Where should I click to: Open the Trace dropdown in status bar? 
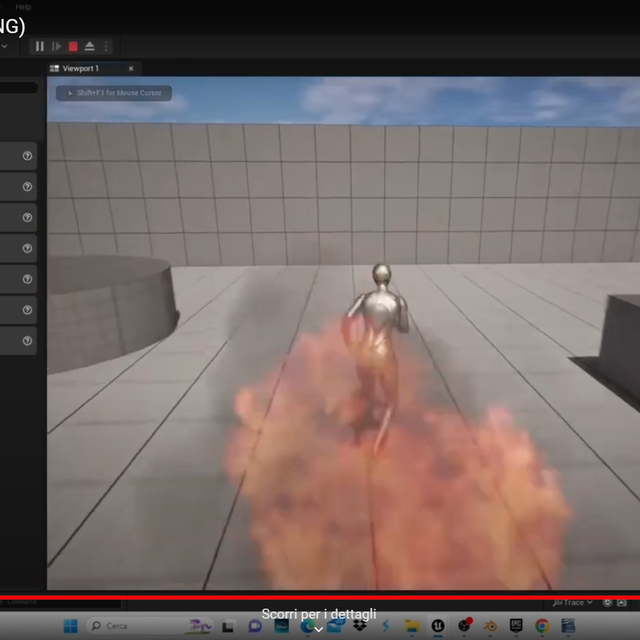coord(574,603)
